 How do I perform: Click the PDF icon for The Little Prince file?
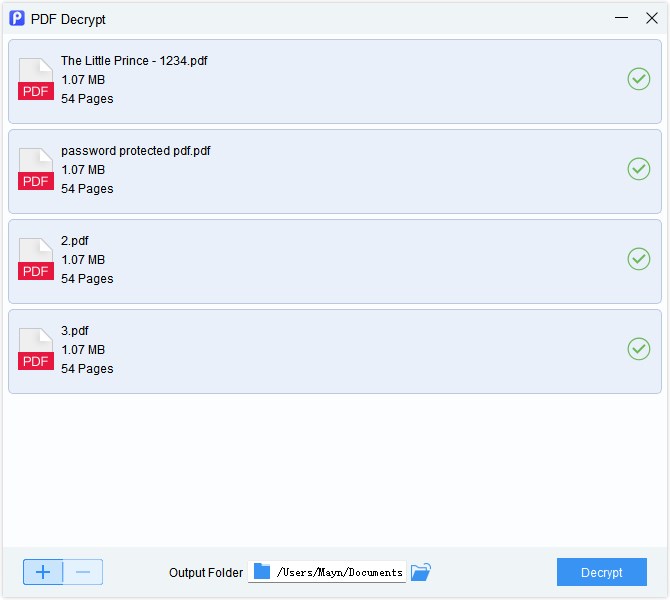(x=35, y=80)
